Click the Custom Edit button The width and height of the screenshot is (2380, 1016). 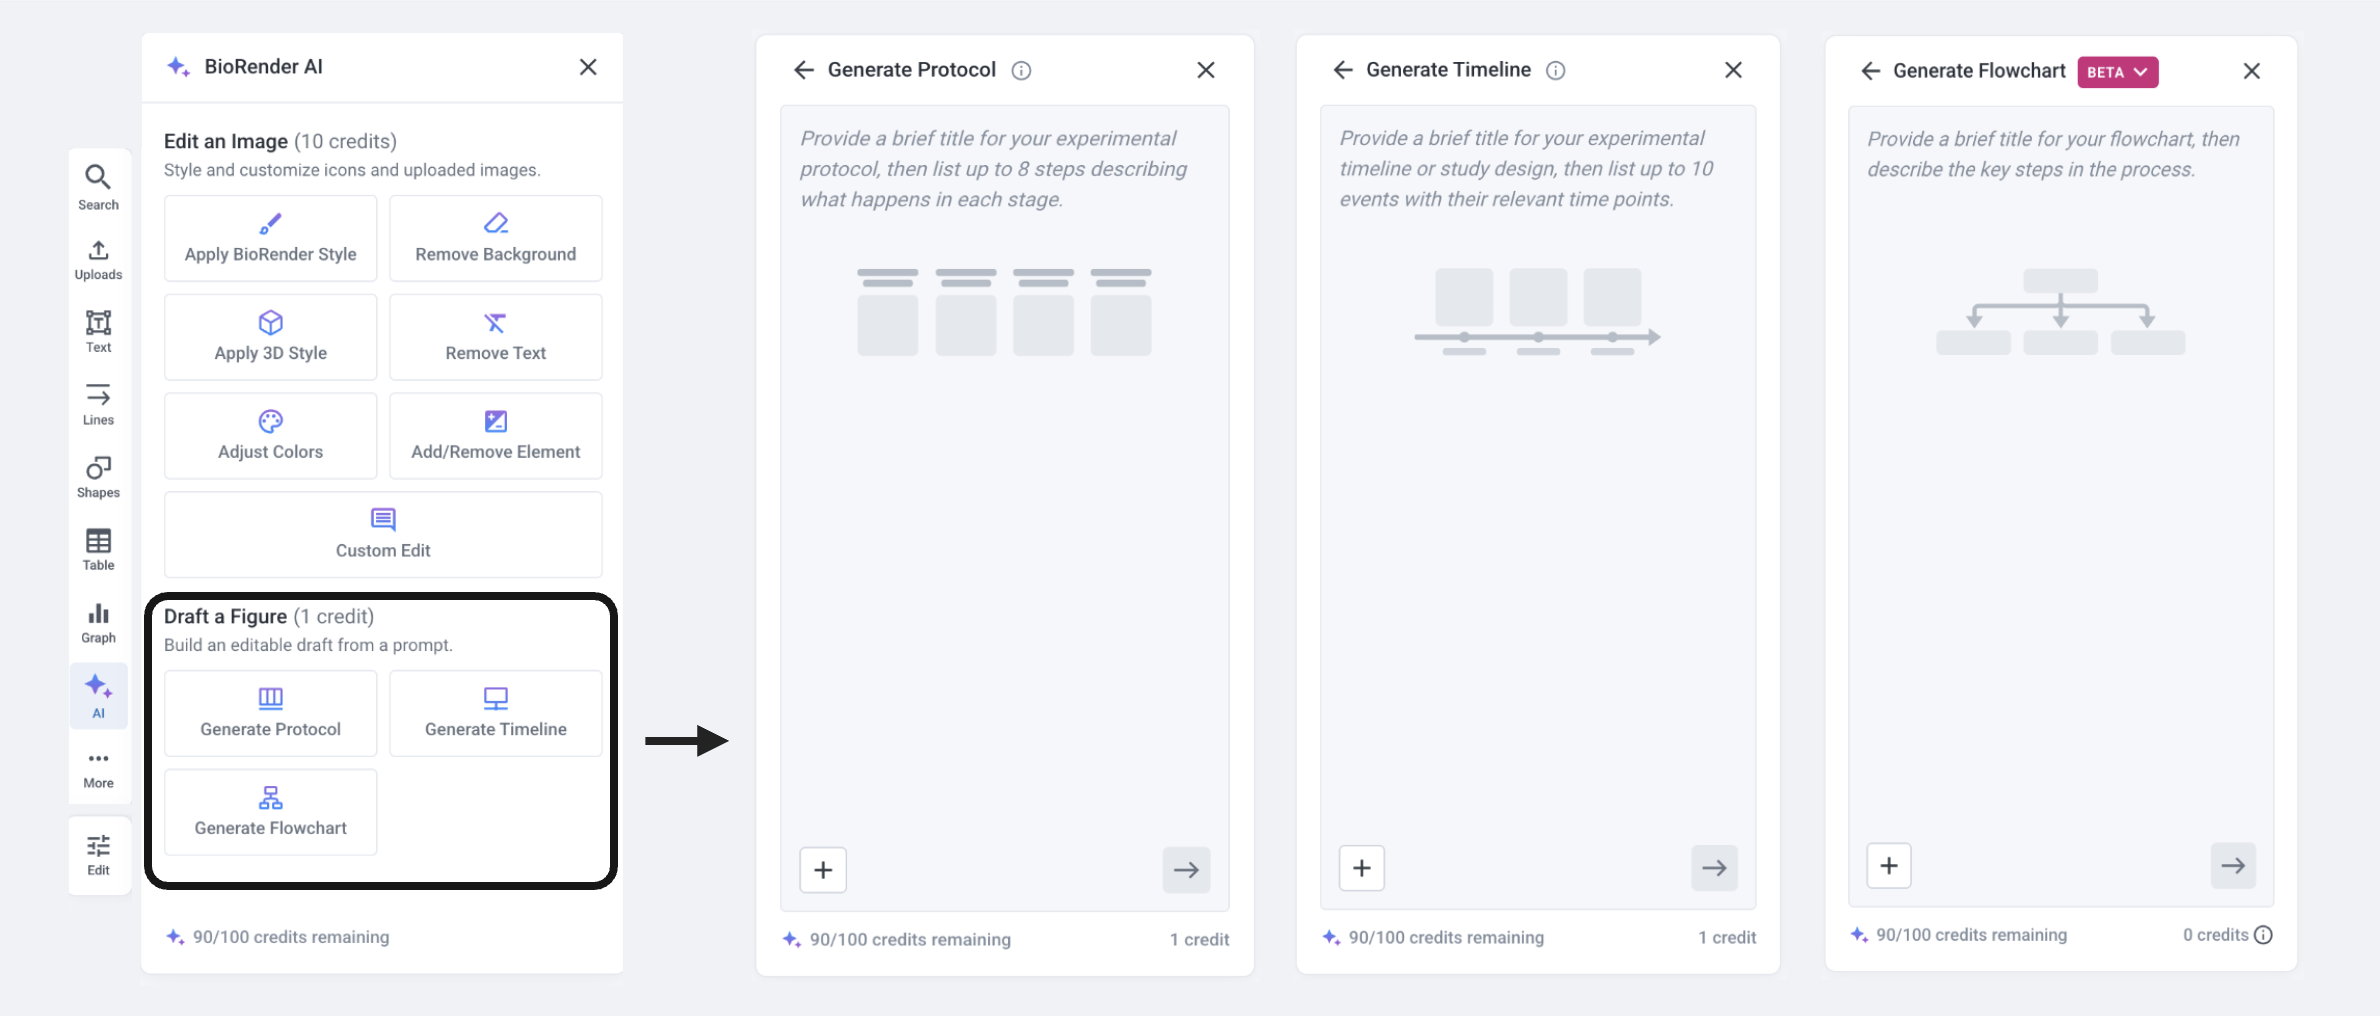pyautogui.click(x=383, y=534)
